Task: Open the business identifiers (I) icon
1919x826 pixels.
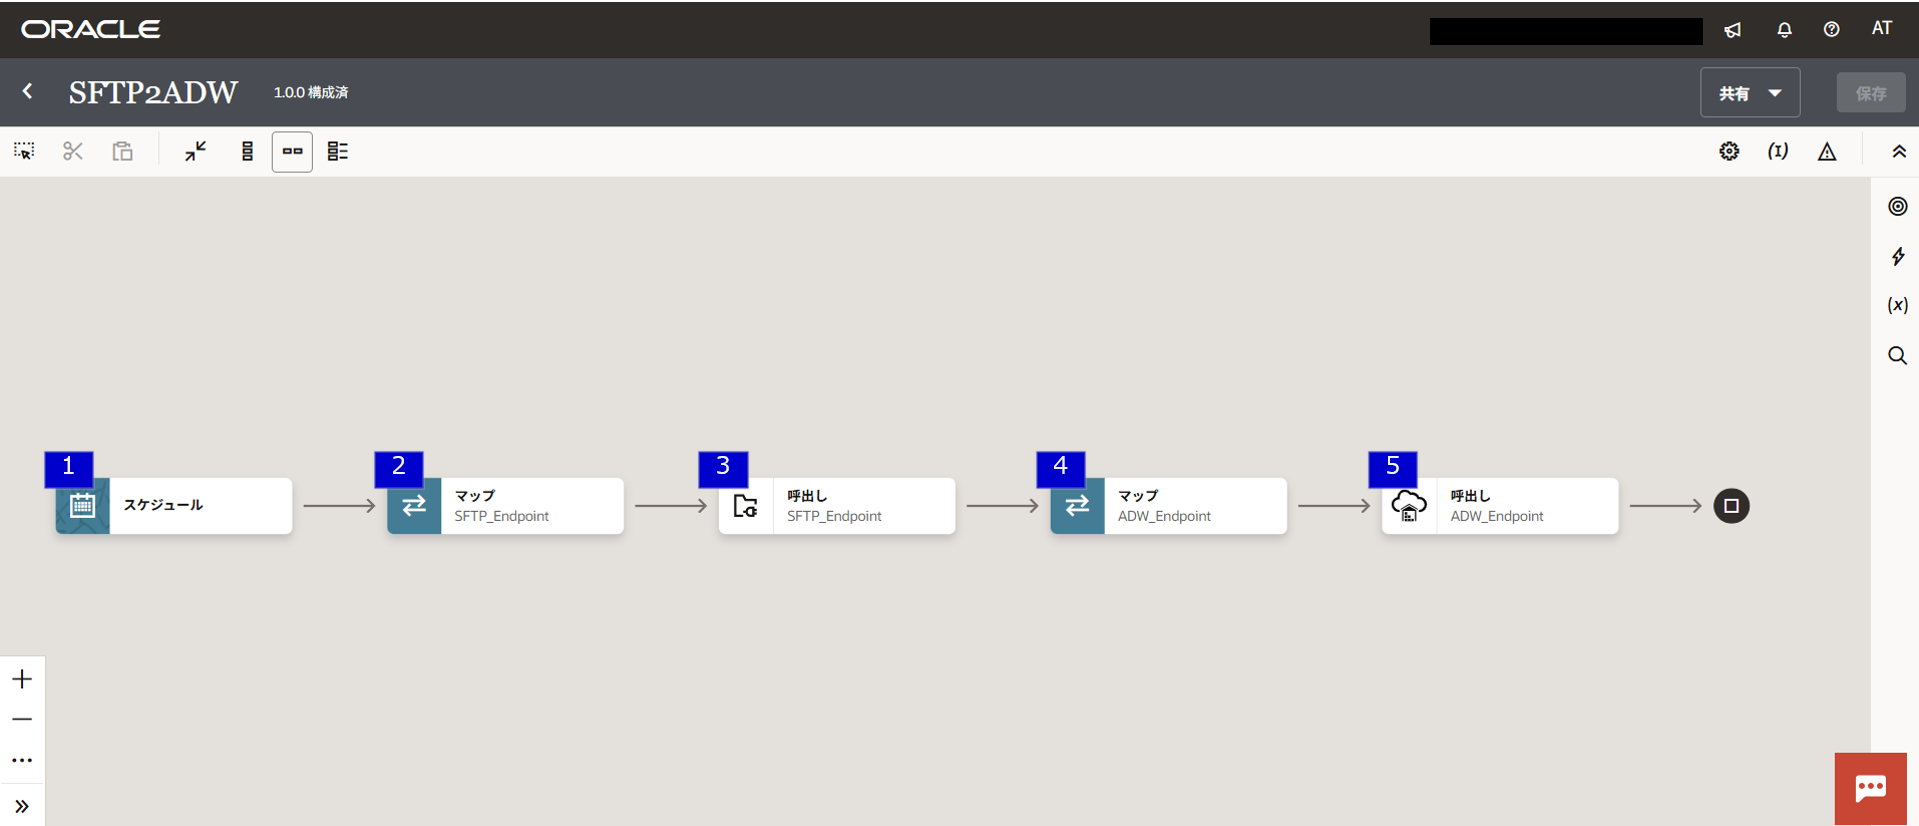Action: pyautogui.click(x=1778, y=151)
